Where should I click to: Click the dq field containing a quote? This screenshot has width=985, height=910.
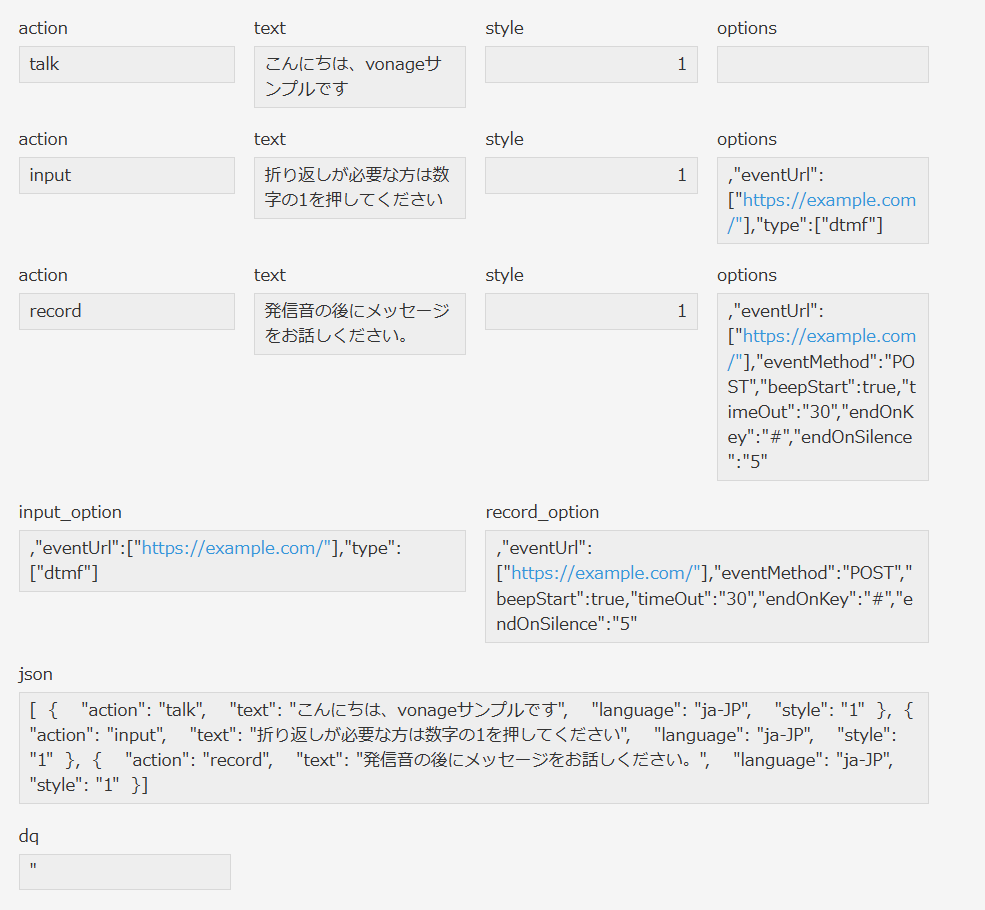(x=124, y=871)
